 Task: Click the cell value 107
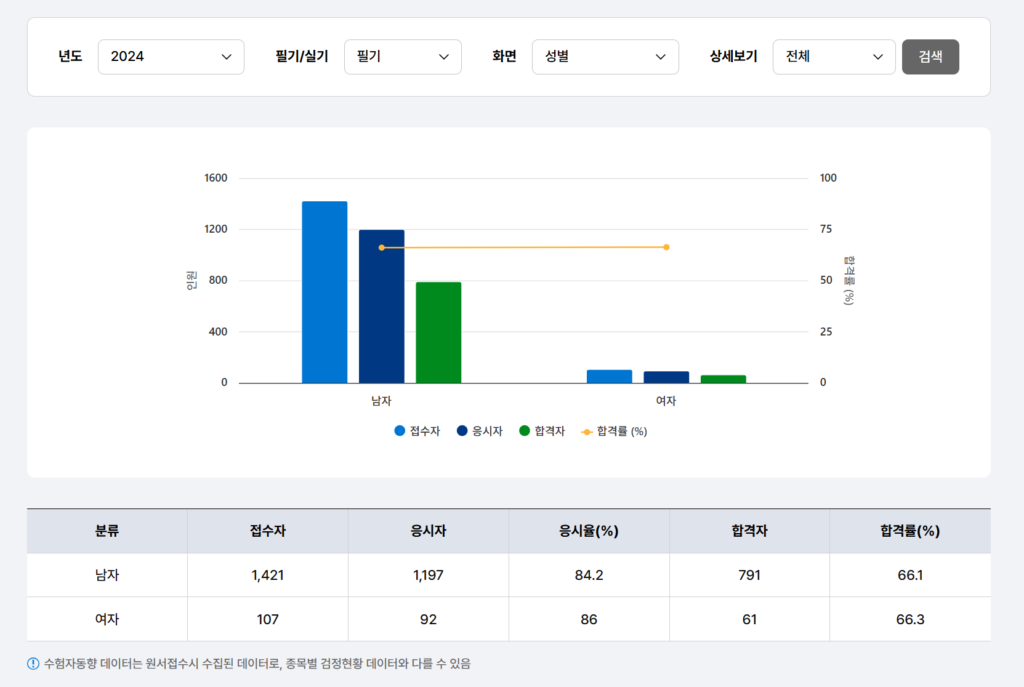click(268, 619)
